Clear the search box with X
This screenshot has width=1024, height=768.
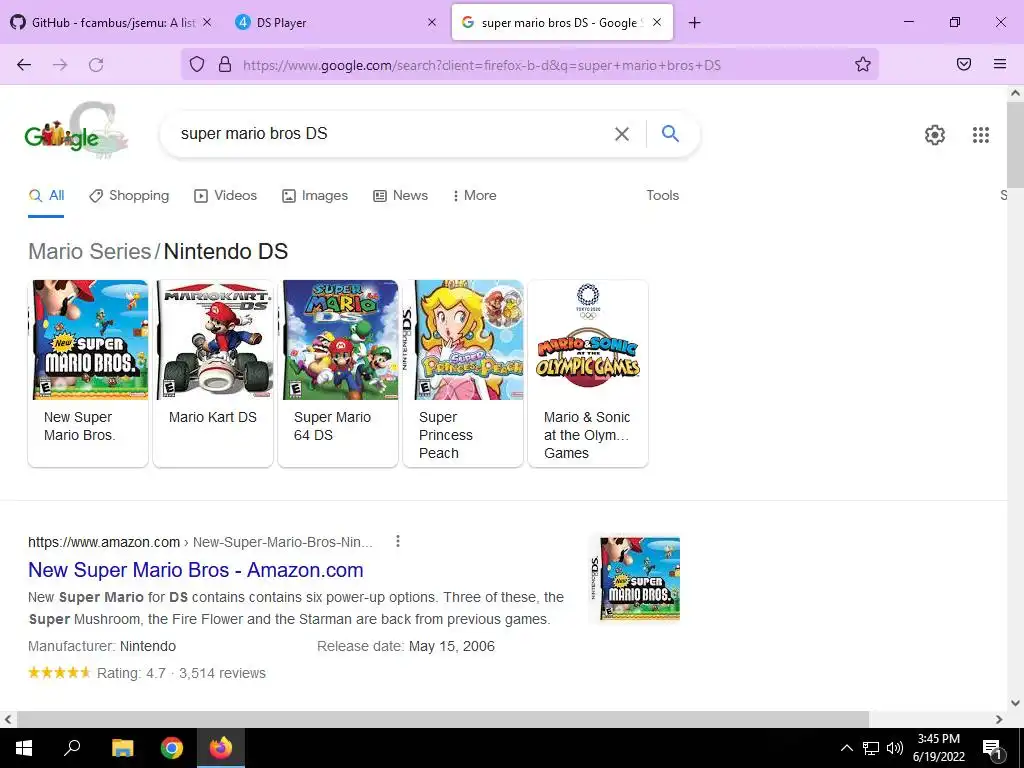[x=622, y=134]
